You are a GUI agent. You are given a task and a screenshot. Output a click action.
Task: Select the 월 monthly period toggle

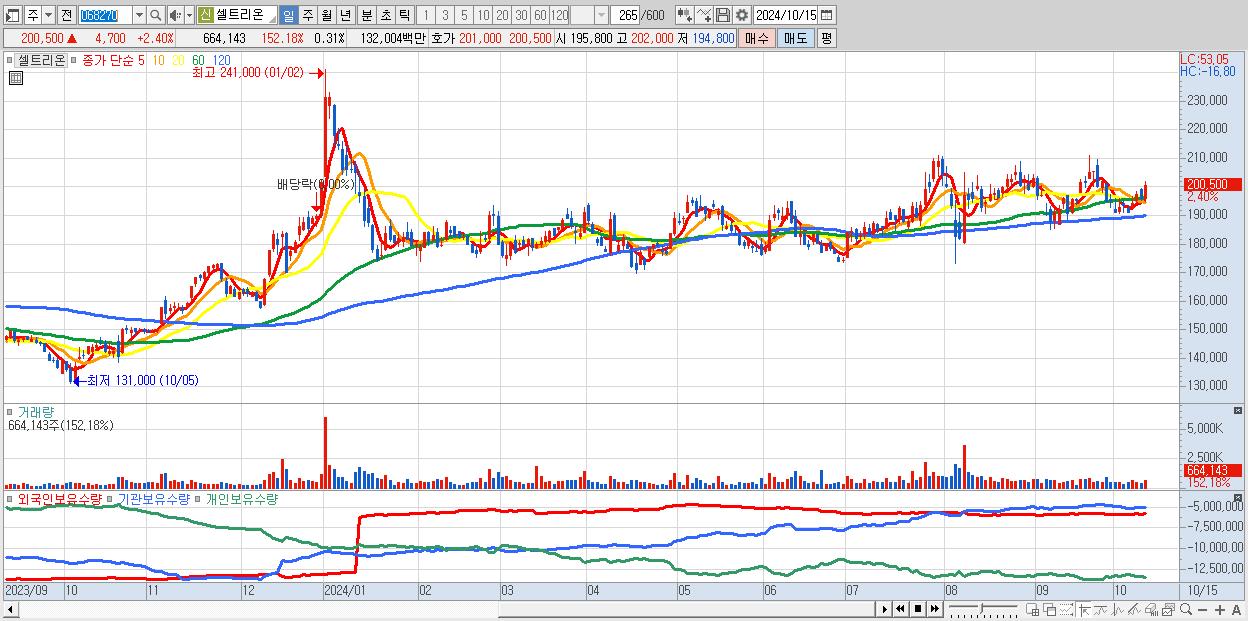coord(326,15)
